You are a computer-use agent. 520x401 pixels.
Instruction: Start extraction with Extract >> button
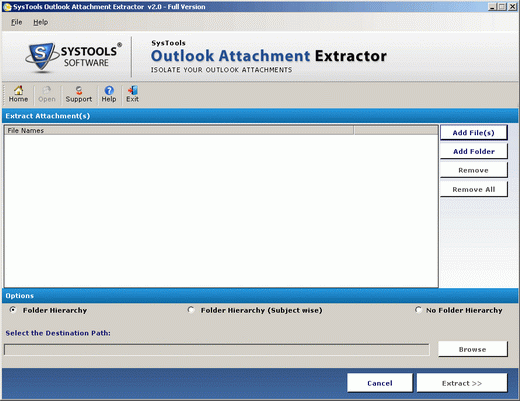pos(462,383)
